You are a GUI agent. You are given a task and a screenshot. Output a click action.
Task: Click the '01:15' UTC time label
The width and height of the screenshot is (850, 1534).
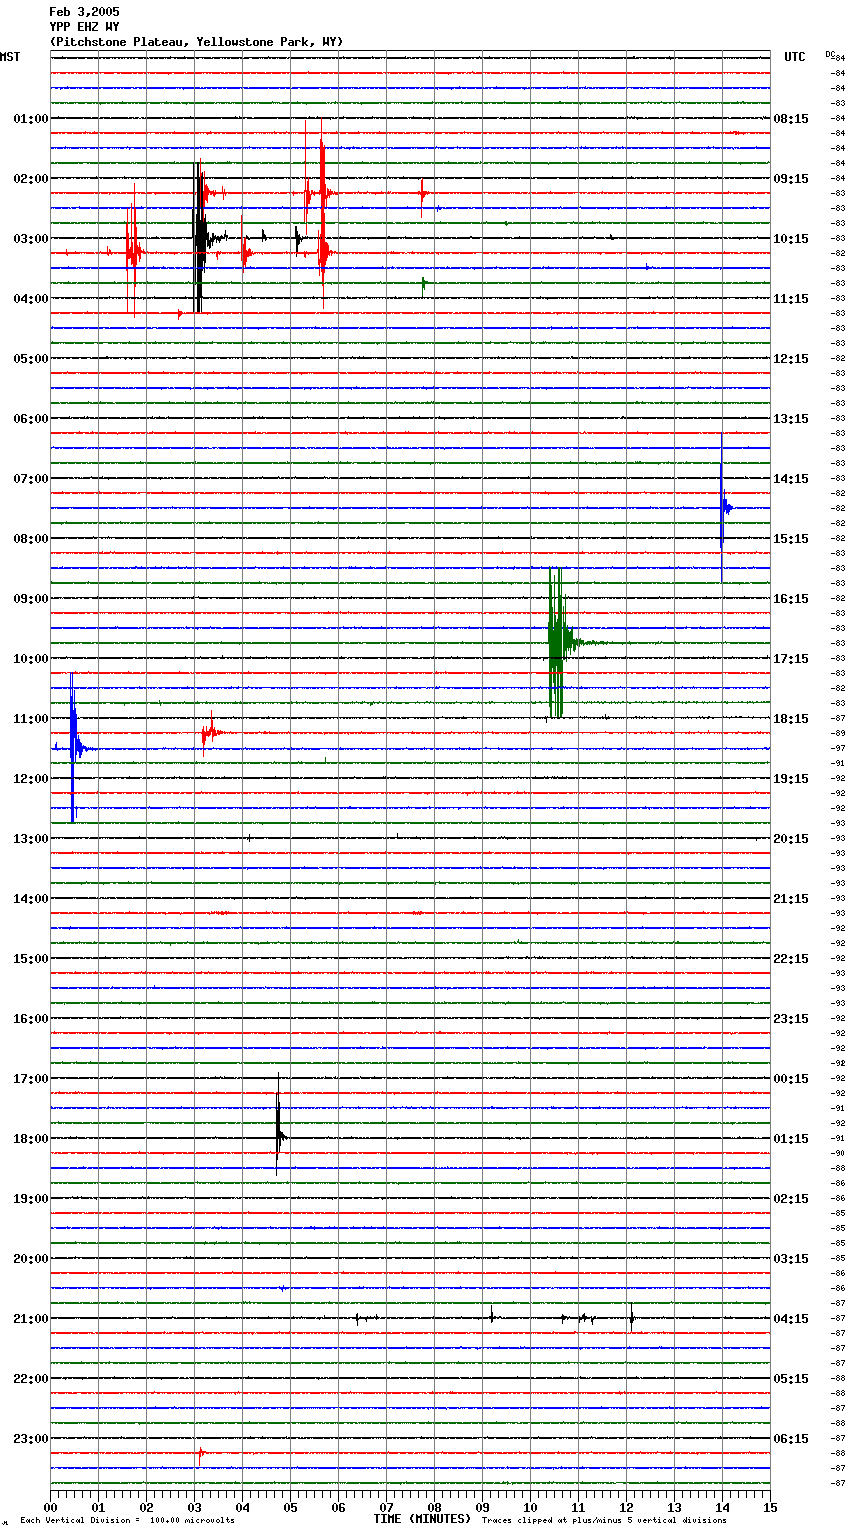point(791,1139)
